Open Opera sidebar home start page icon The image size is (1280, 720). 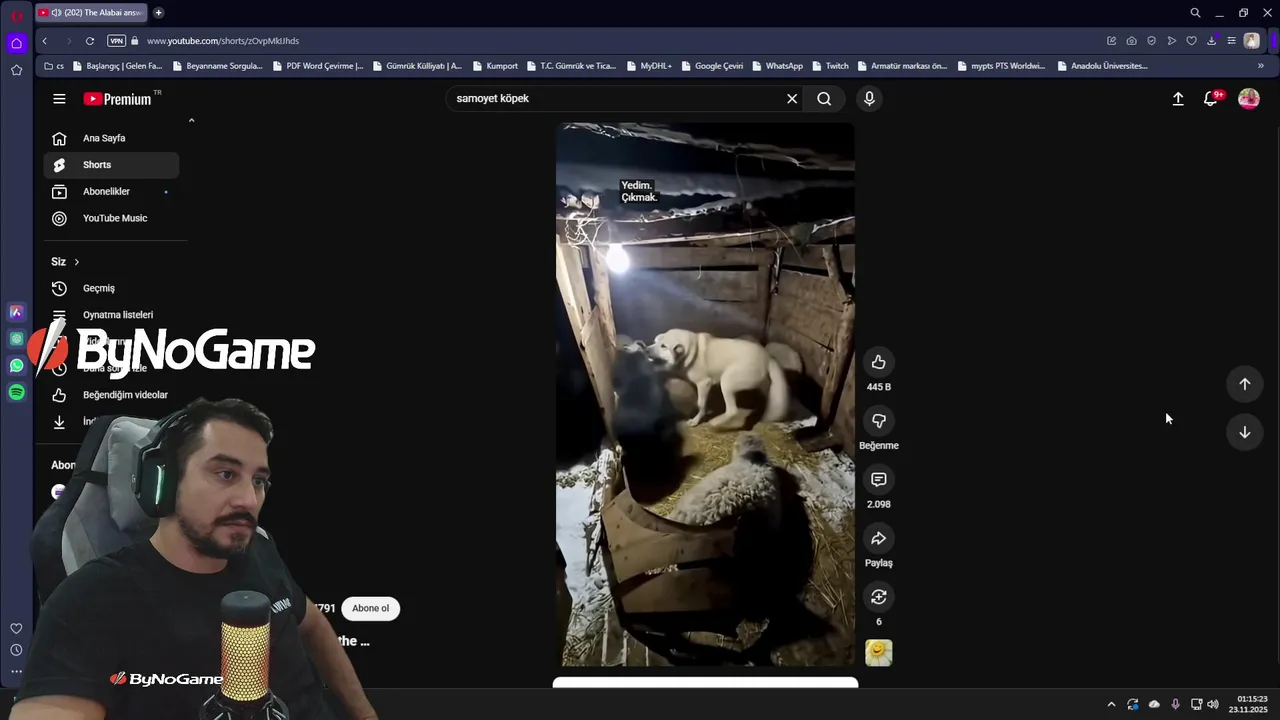coord(16,43)
